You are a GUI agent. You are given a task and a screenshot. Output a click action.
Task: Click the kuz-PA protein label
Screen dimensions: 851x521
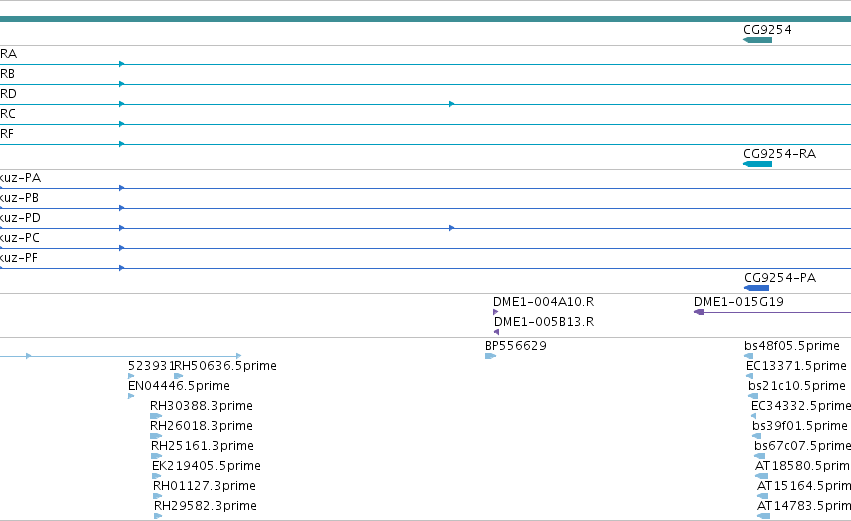pos(21,178)
